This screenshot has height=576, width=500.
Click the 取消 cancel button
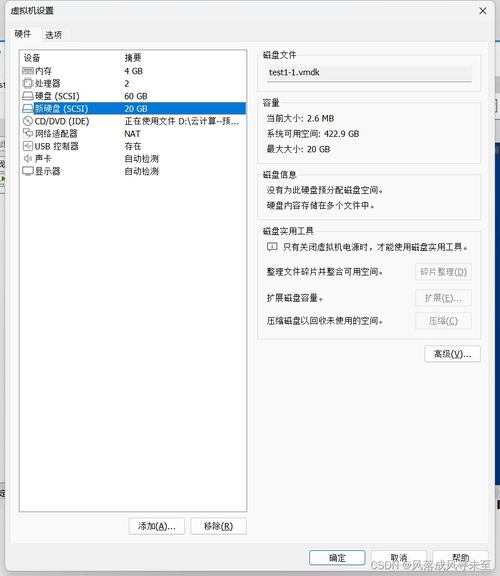pyautogui.click(x=399, y=558)
